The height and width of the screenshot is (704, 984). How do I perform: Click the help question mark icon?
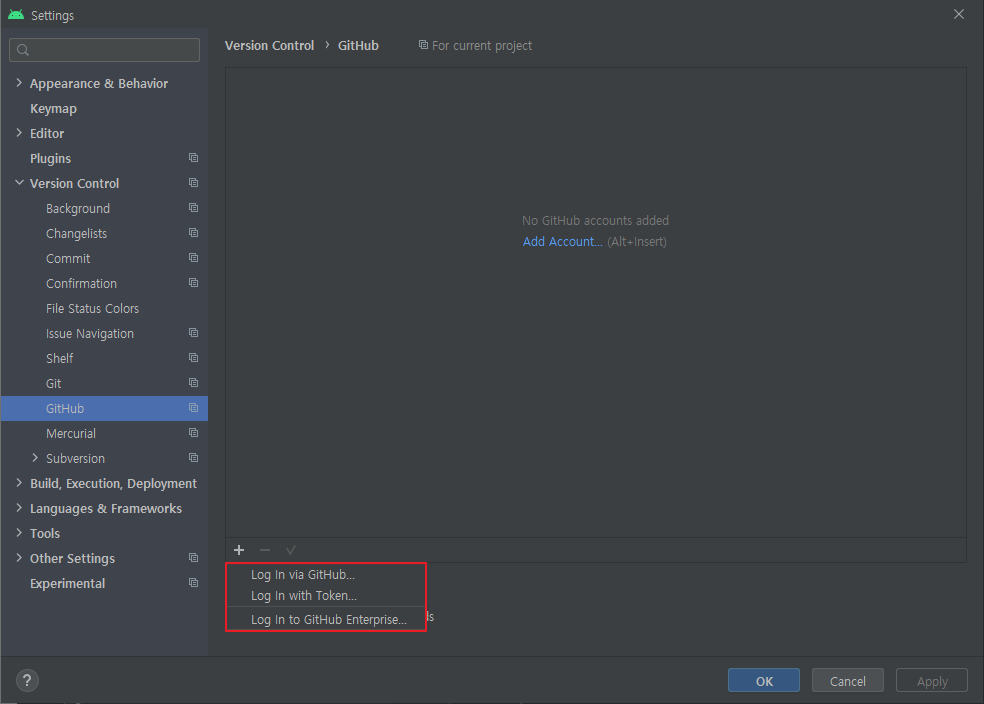click(27, 681)
